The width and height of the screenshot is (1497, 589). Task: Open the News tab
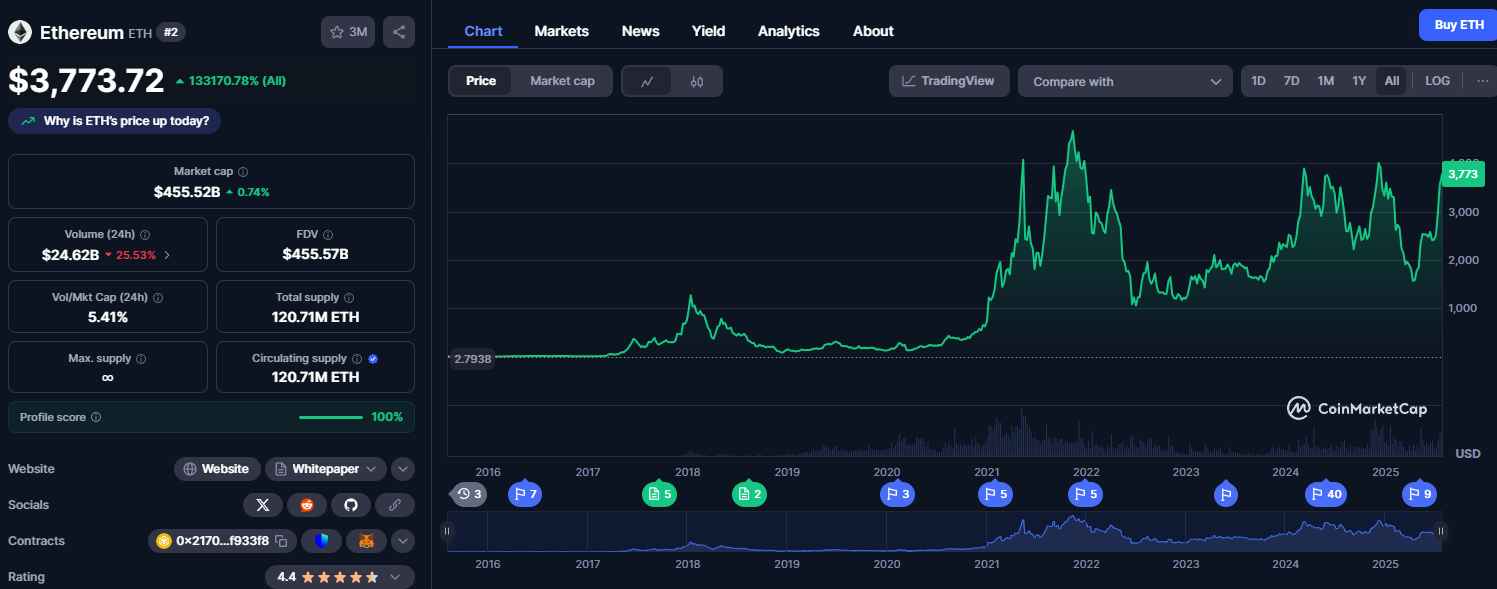tap(640, 31)
